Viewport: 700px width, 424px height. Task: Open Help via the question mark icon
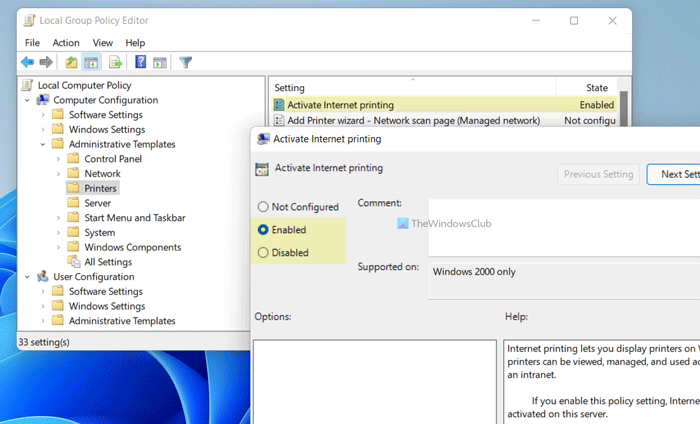click(x=140, y=62)
